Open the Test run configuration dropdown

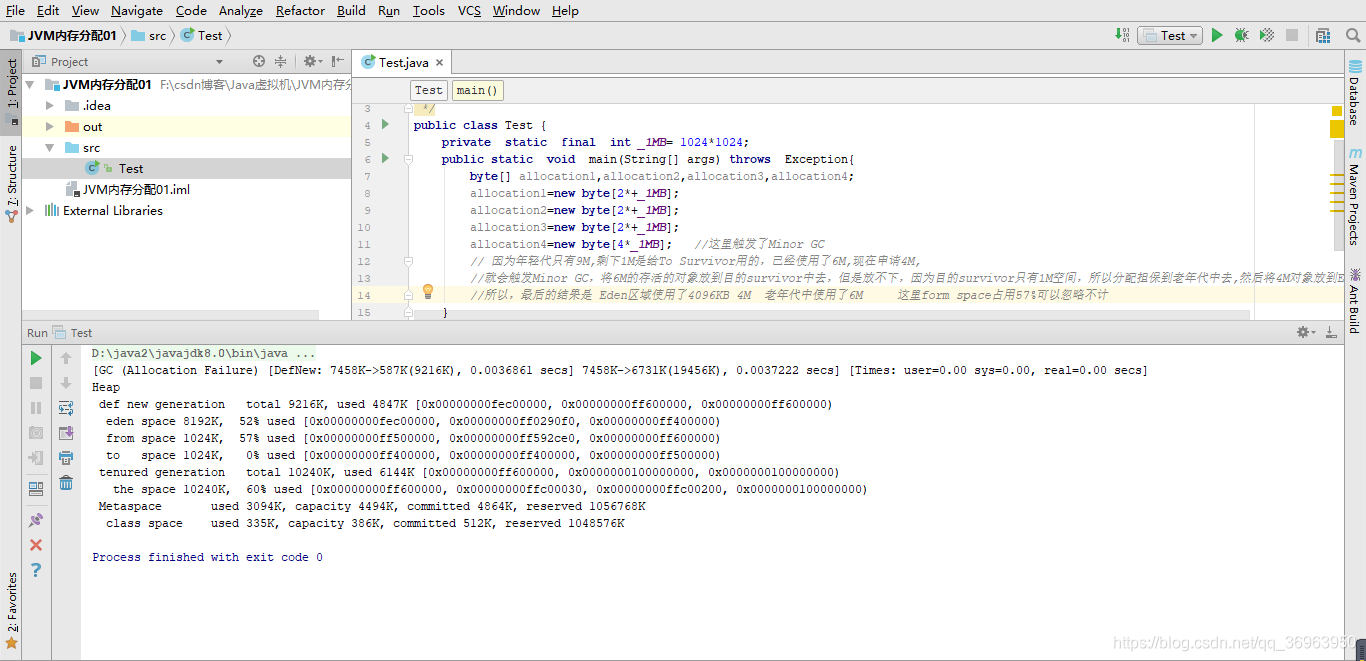click(1173, 35)
